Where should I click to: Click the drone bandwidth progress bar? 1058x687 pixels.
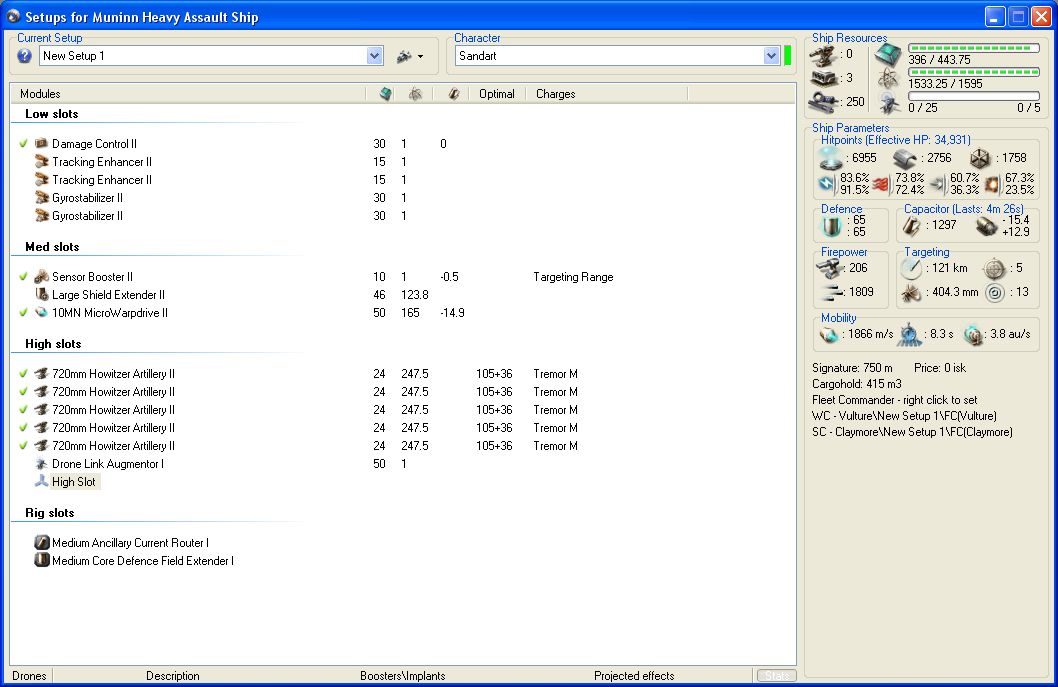click(x=974, y=97)
